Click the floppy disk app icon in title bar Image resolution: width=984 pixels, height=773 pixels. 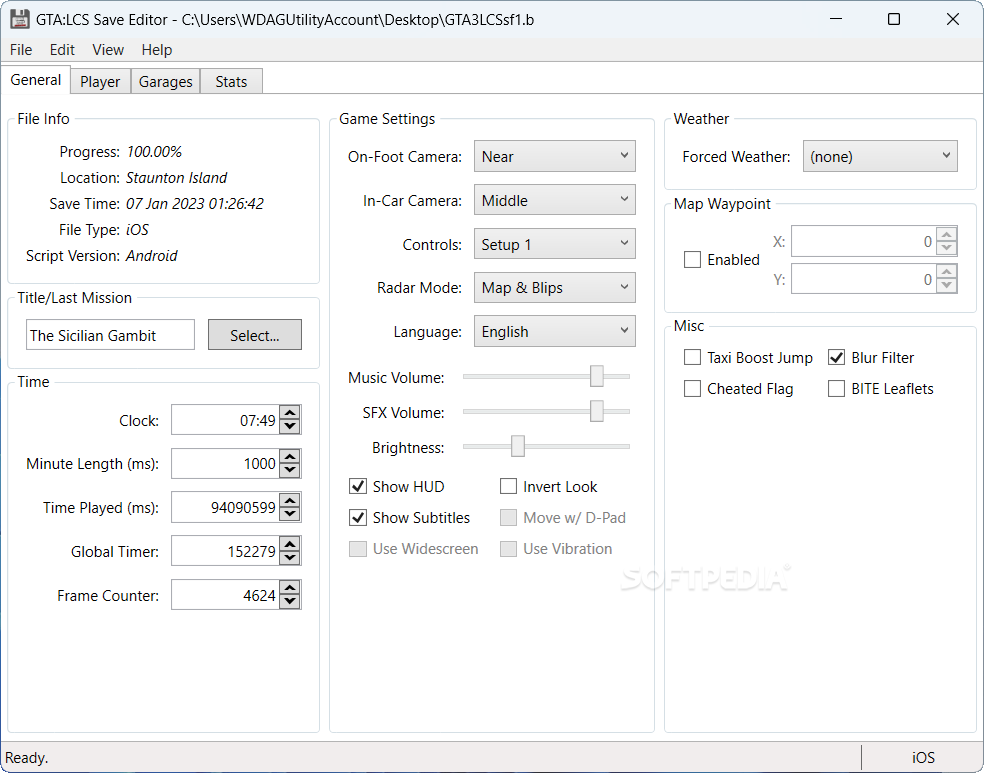click(x=19, y=19)
